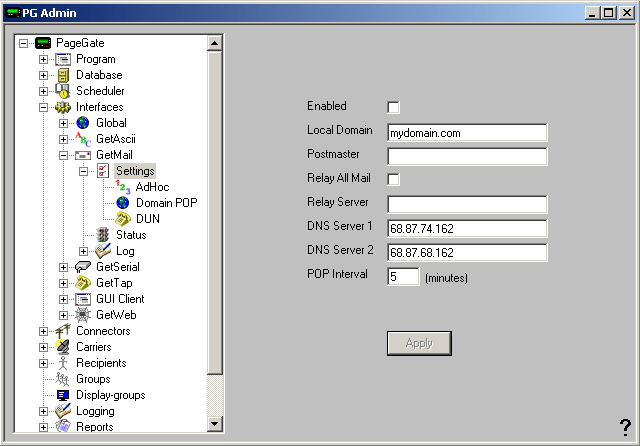Minimize the PG Admin window
The width and height of the screenshot is (640, 446).
(593, 13)
